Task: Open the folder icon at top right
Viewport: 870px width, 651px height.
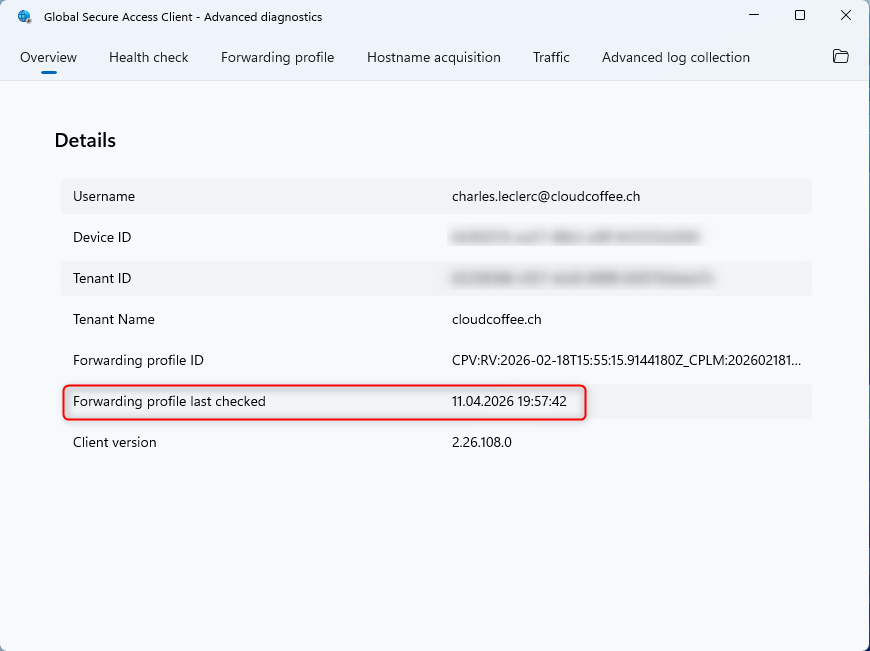Action: point(841,56)
